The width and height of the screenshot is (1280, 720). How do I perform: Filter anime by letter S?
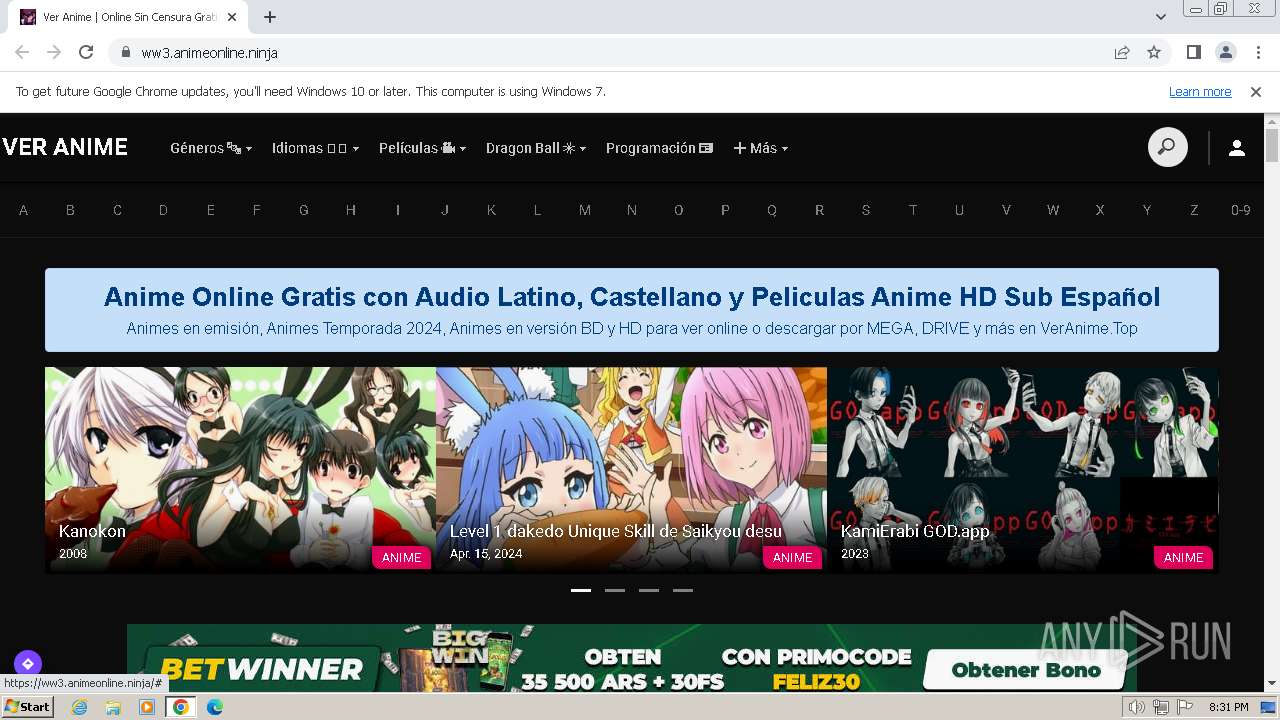point(866,210)
